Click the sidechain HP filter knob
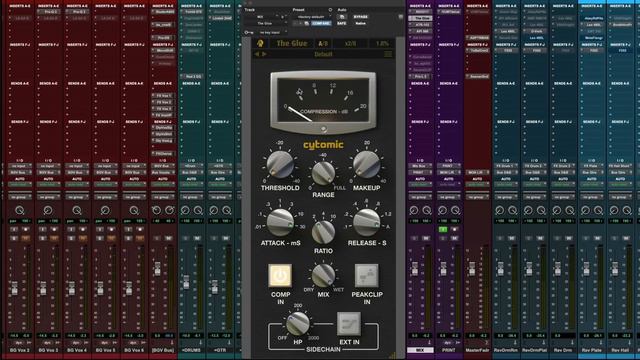 (x=298, y=323)
